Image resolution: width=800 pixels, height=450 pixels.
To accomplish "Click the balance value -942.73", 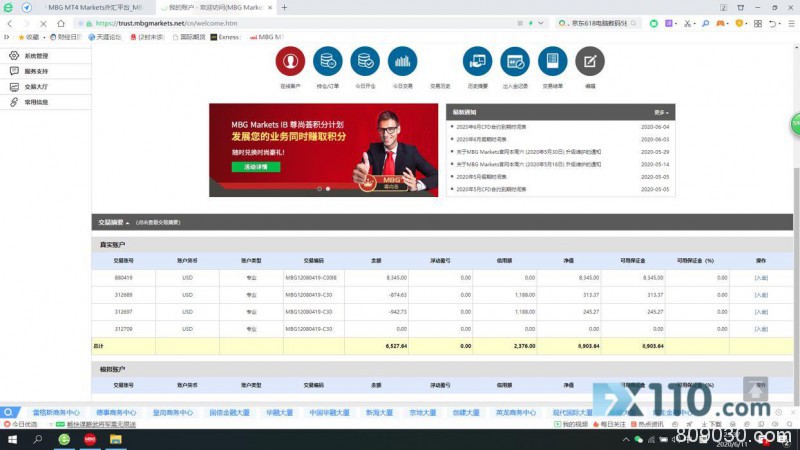I will (x=397, y=312).
